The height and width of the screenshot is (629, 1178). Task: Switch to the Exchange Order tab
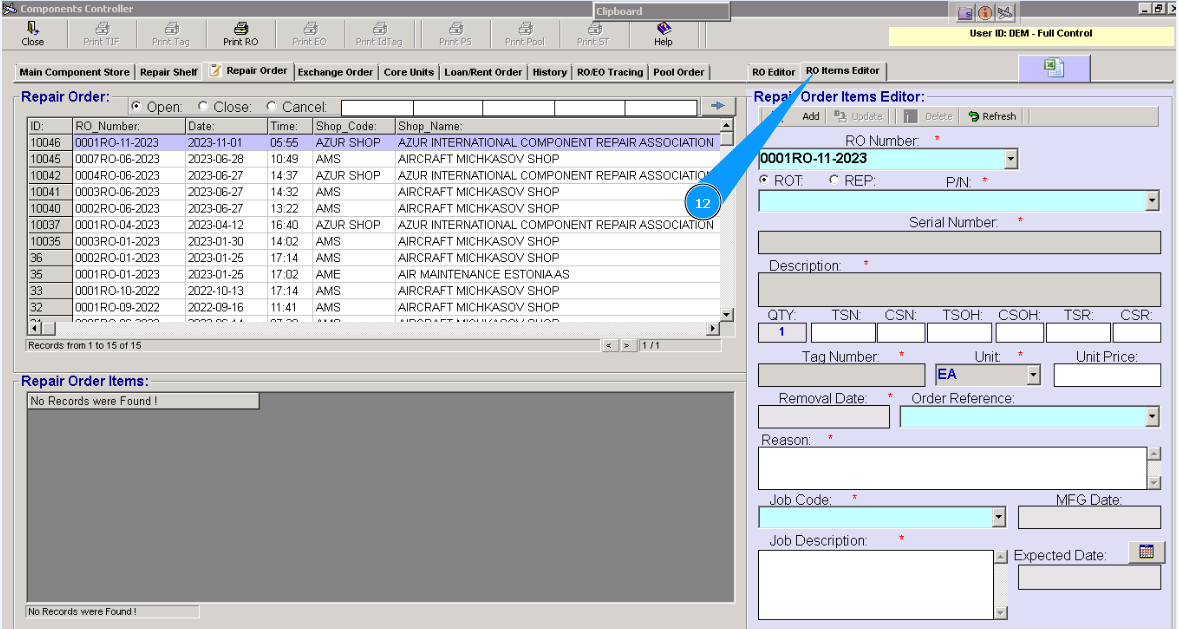pos(335,72)
